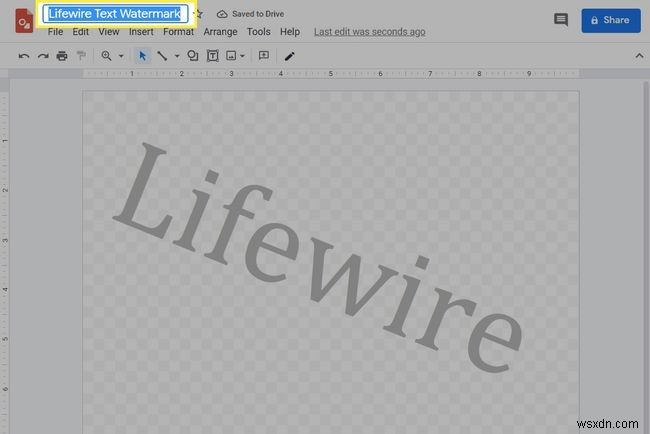Redo the last action
This screenshot has width=650, height=434.
[43, 56]
